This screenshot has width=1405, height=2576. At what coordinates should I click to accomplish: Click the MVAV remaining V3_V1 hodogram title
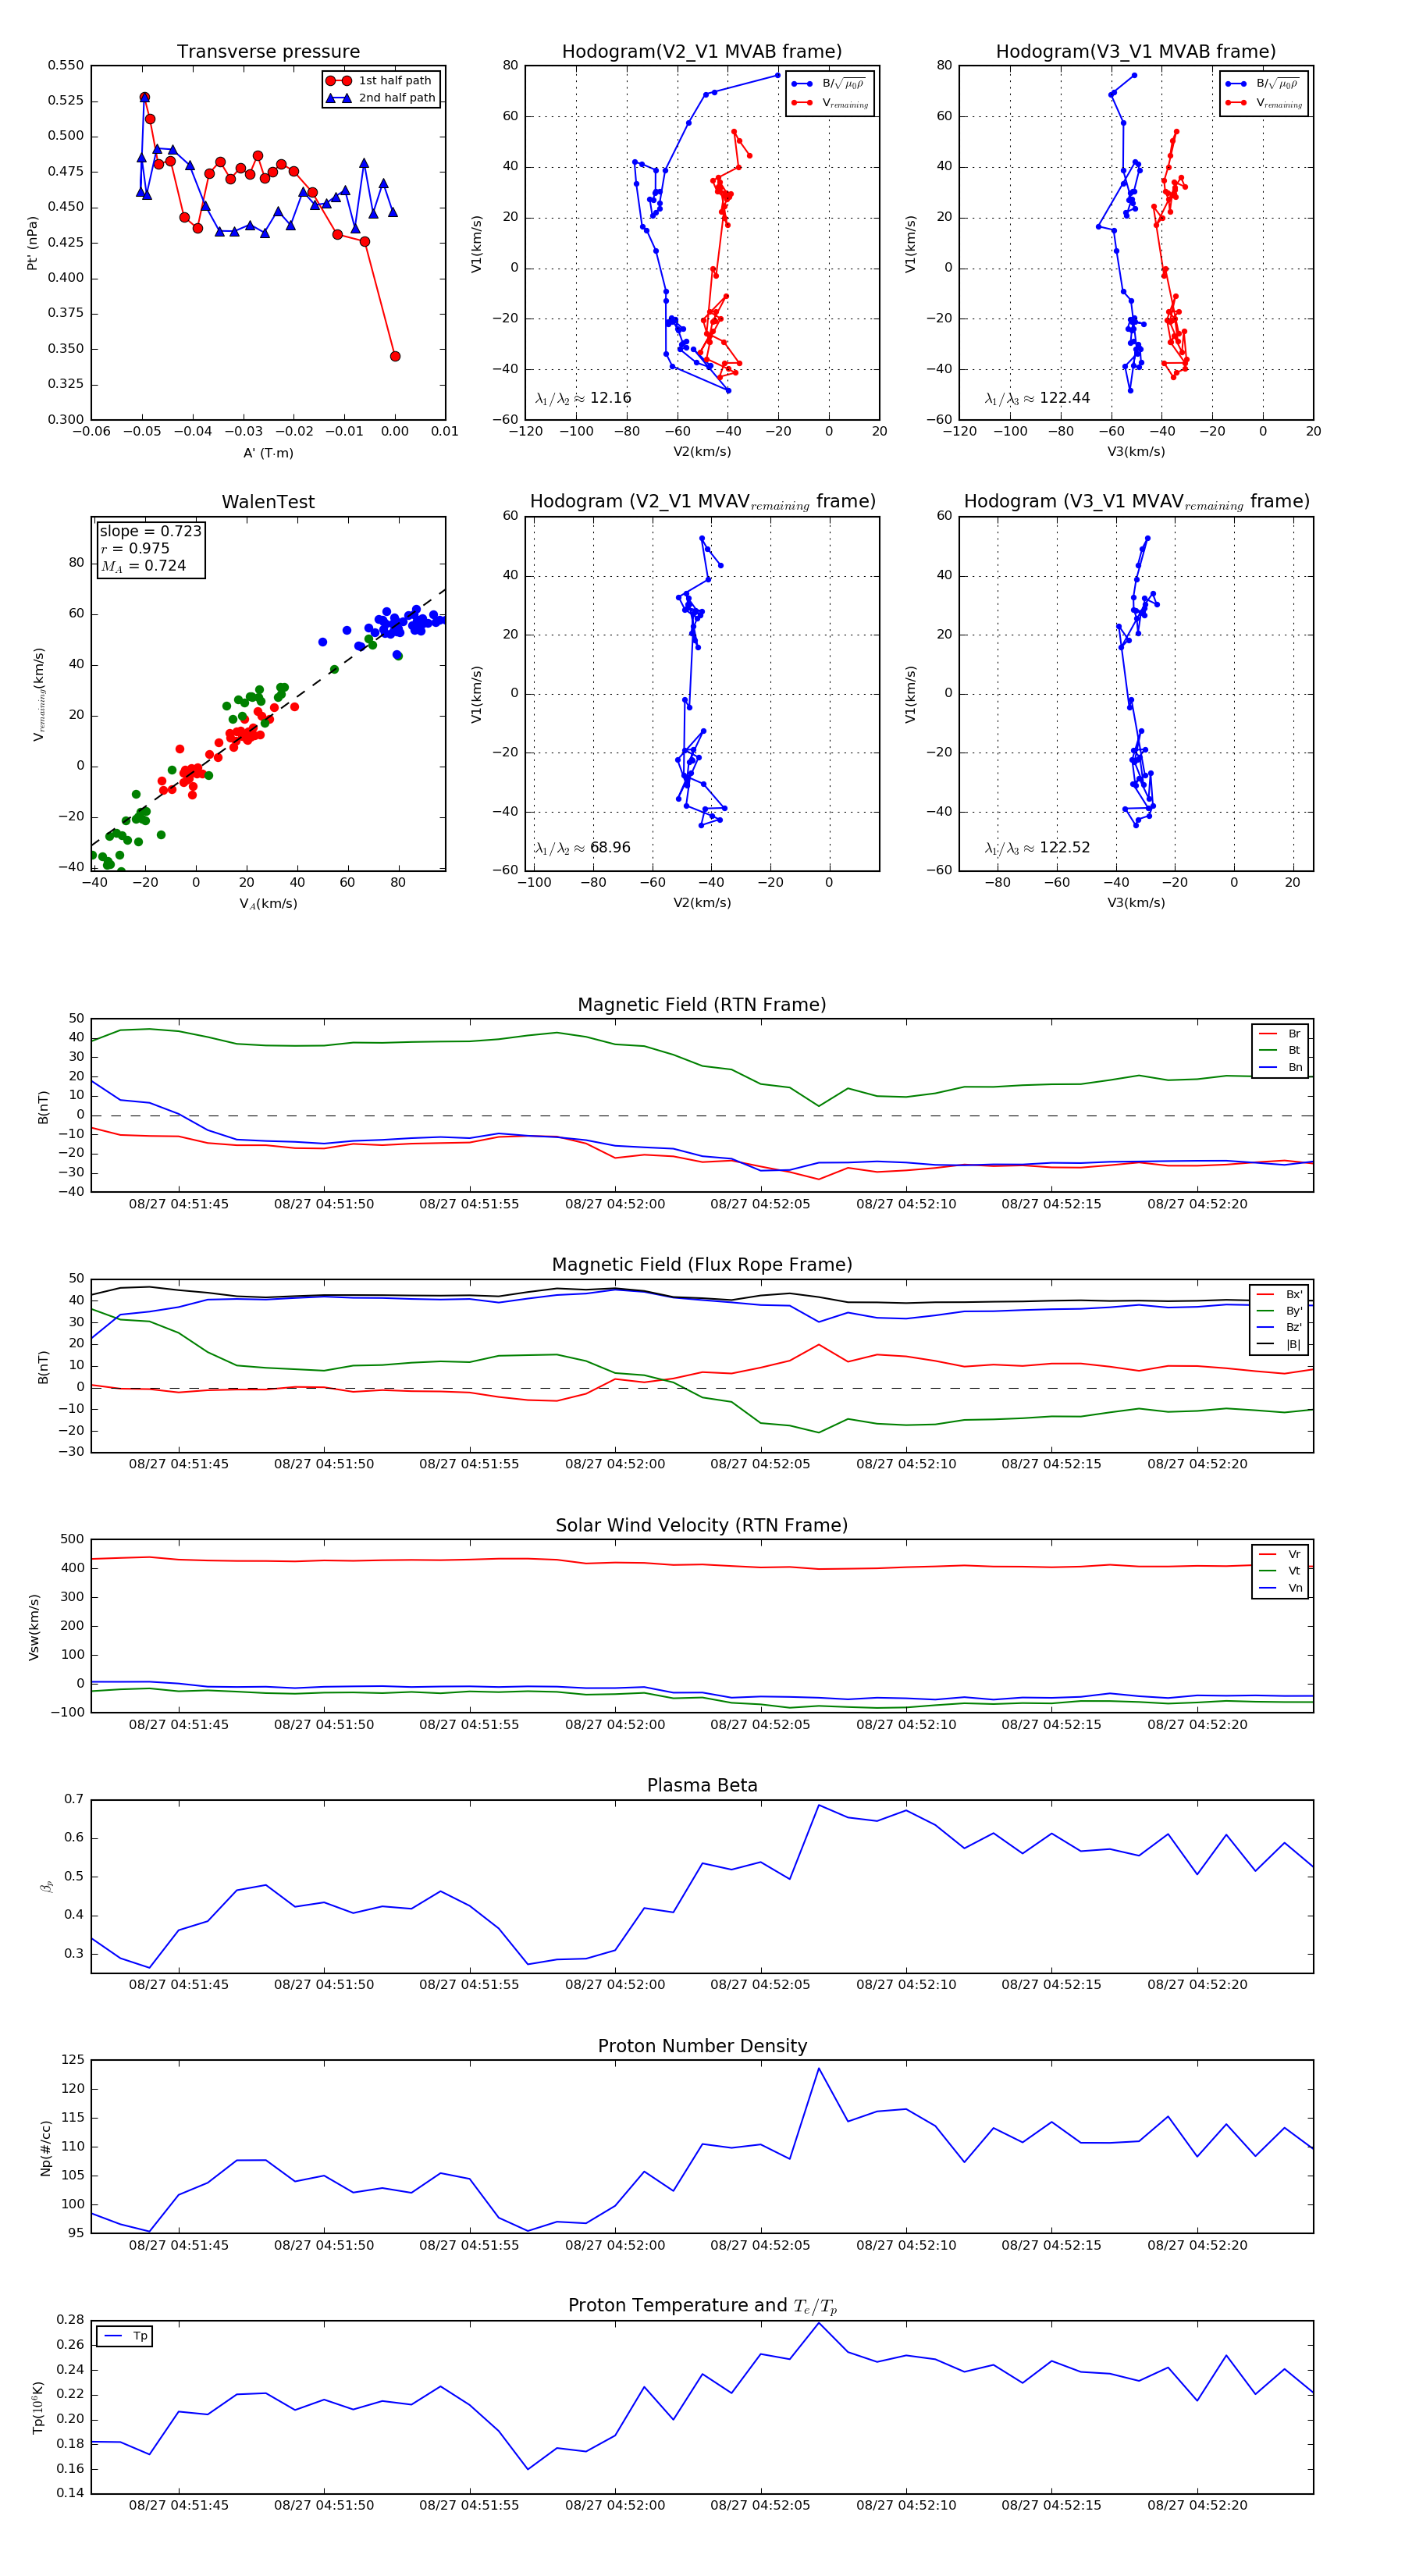pyautogui.click(x=1136, y=502)
